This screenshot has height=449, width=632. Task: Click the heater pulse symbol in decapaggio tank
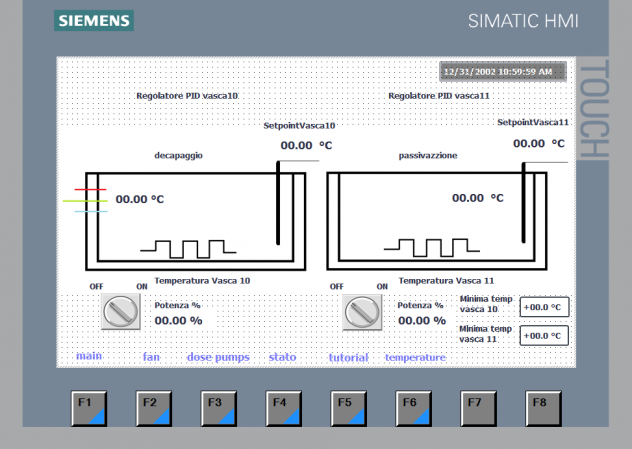point(188,249)
